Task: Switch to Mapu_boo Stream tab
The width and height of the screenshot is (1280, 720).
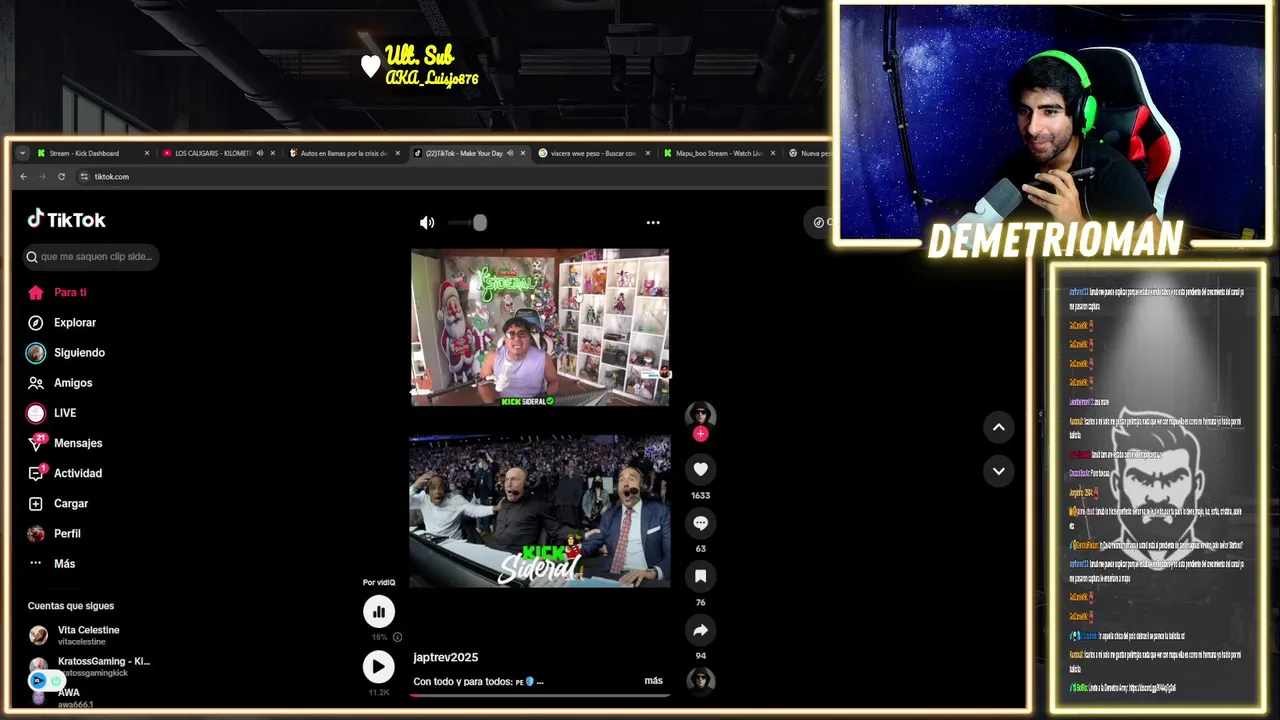Action: (718, 153)
